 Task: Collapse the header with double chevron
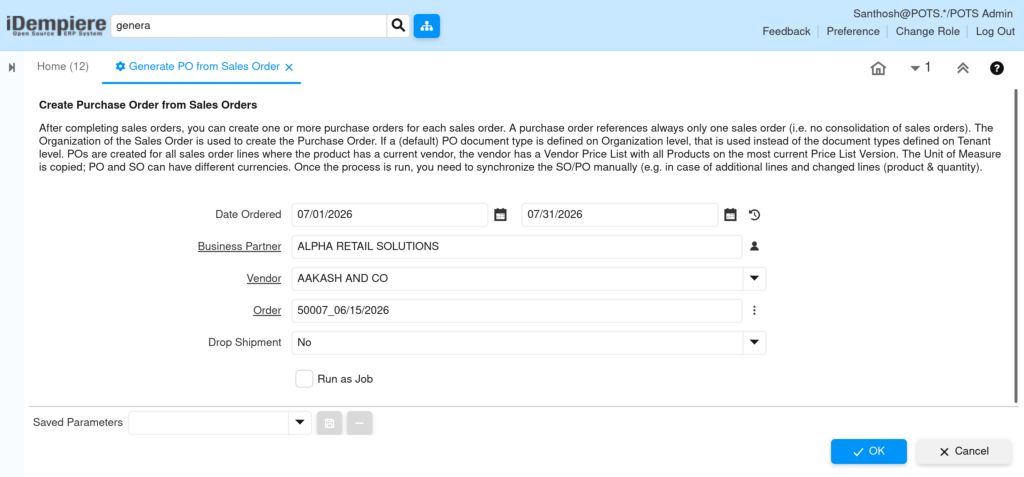[962, 68]
